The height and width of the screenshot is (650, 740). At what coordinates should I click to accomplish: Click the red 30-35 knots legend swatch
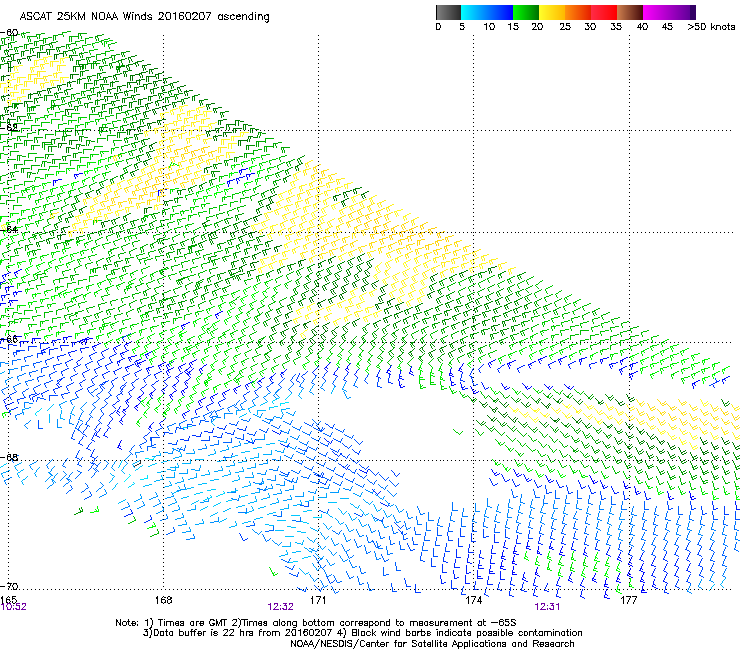coord(604,12)
